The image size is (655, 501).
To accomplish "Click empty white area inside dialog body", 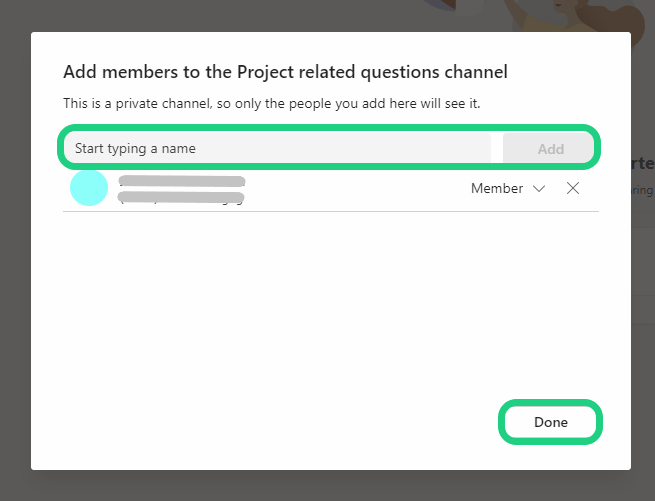I will click(x=330, y=320).
